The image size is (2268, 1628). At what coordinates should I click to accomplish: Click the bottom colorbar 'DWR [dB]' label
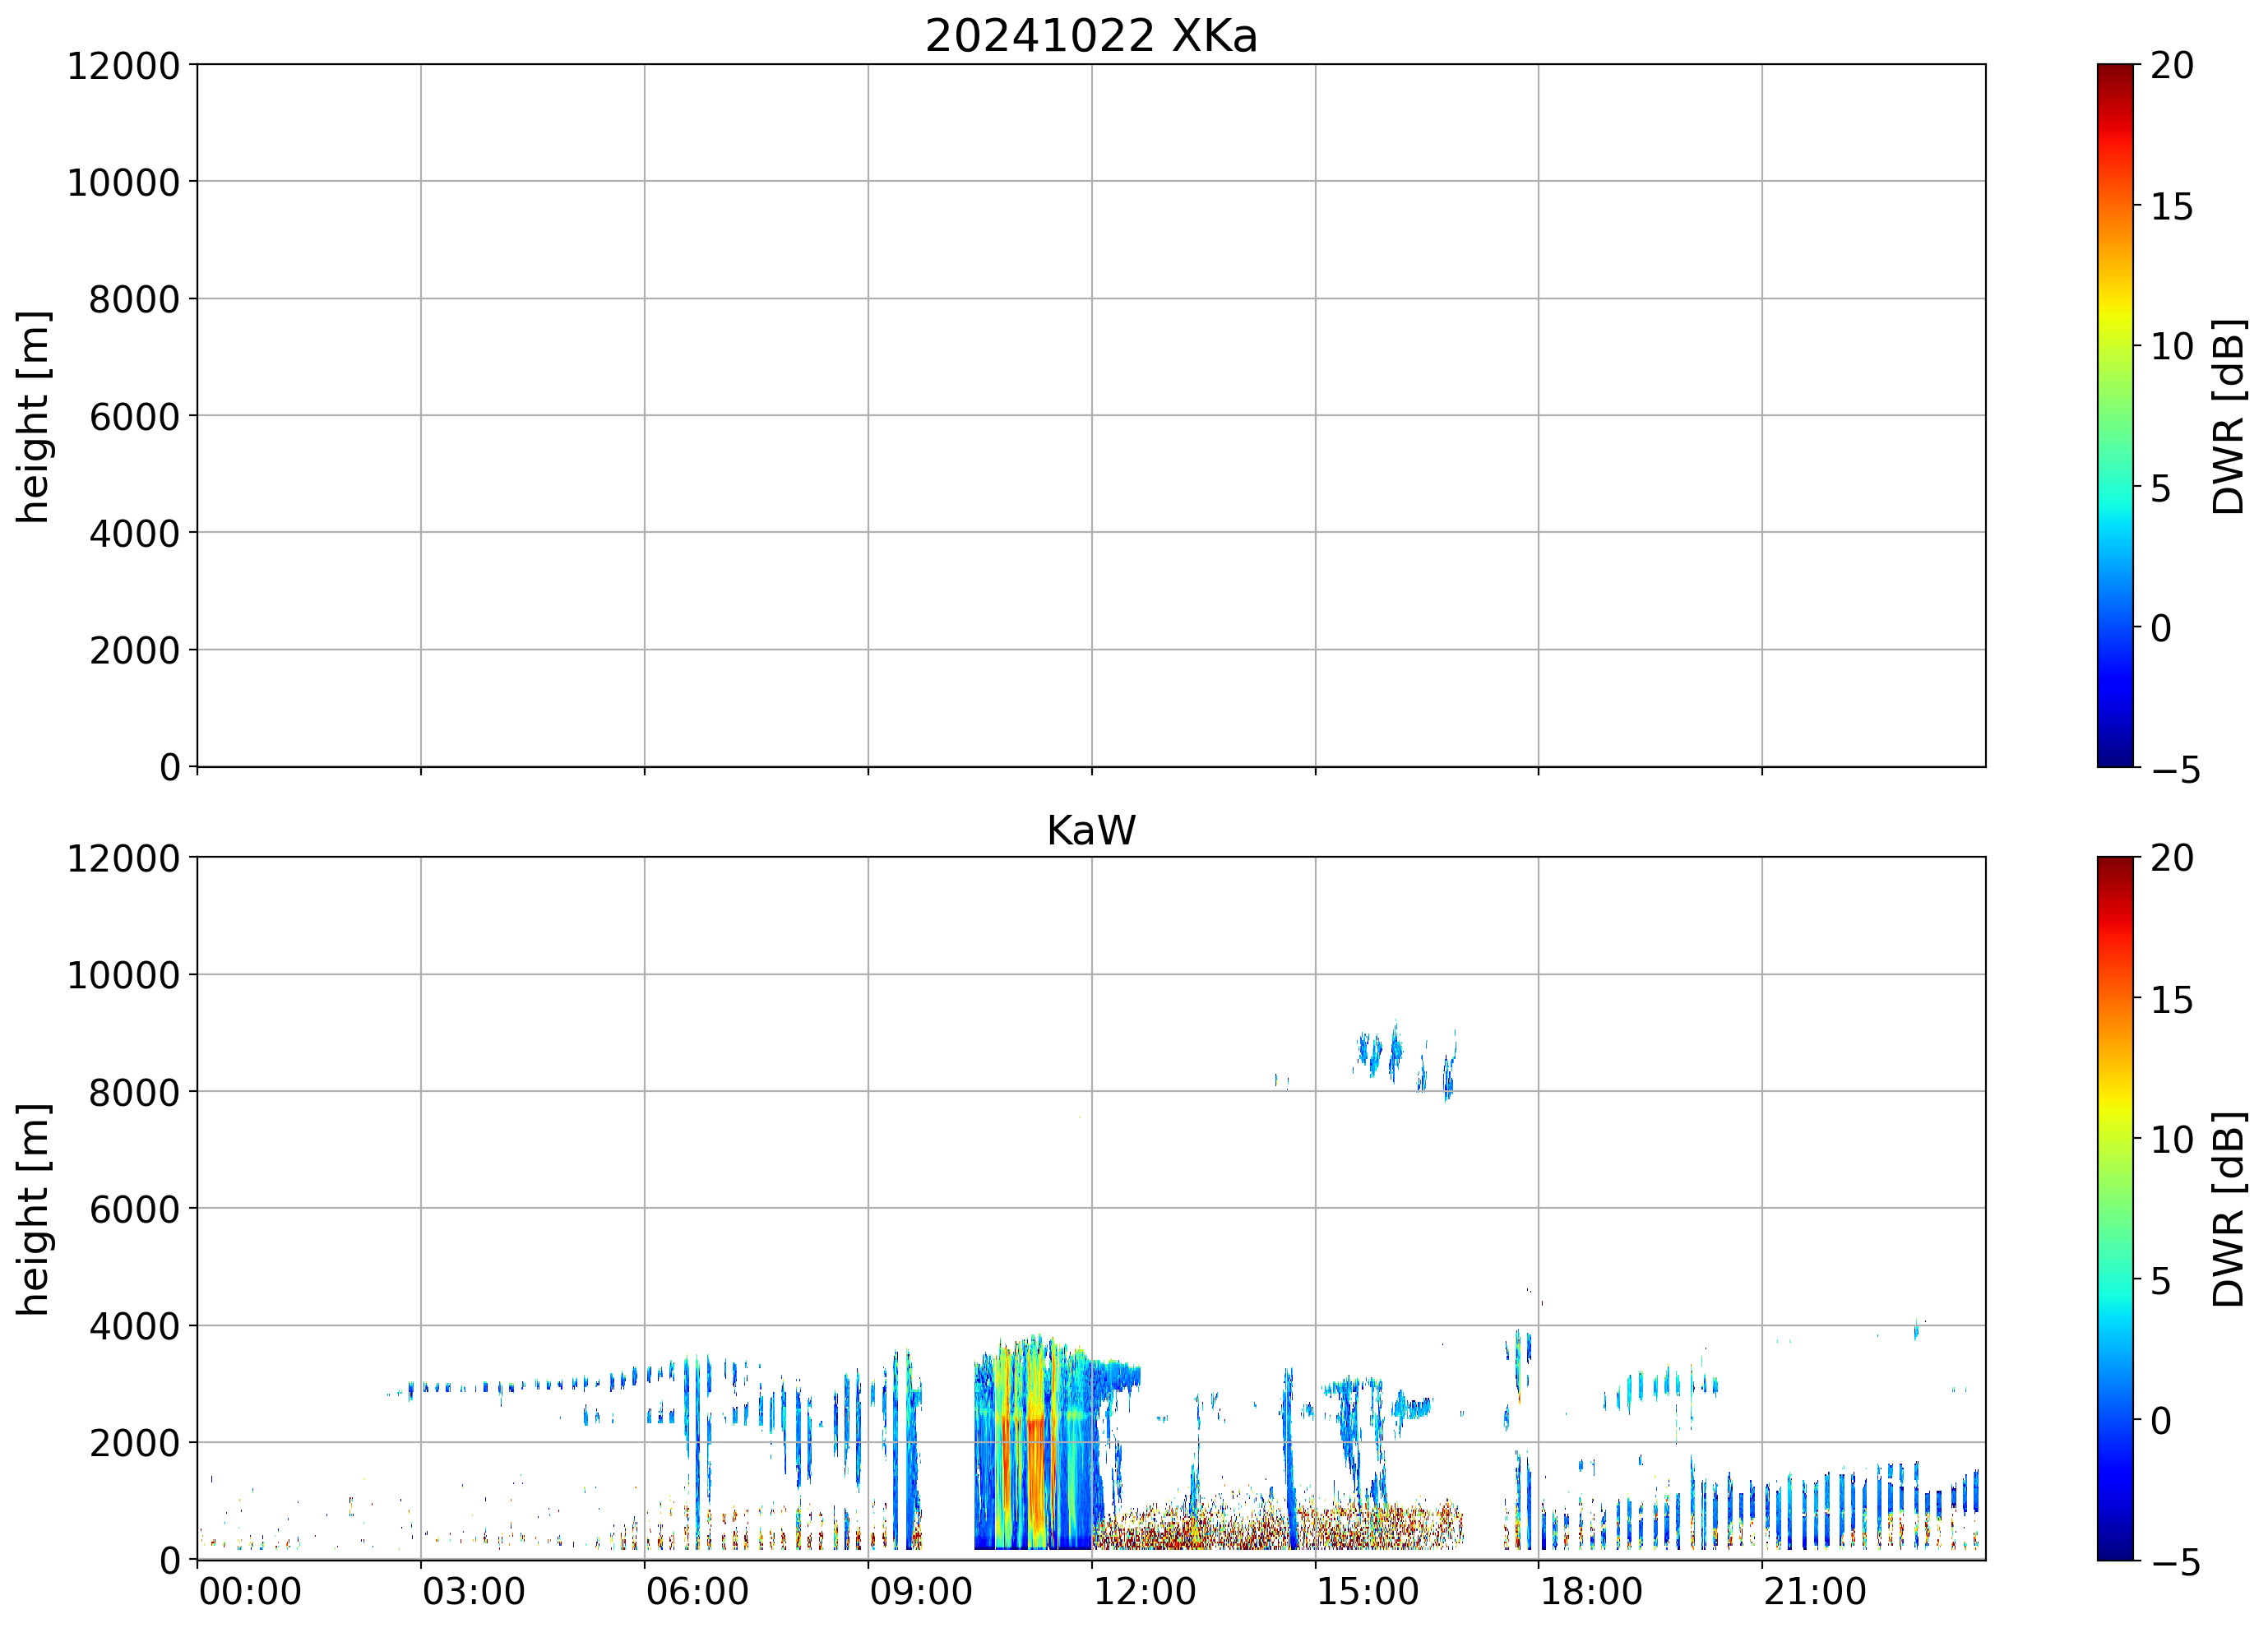[x=2229, y=1209]
